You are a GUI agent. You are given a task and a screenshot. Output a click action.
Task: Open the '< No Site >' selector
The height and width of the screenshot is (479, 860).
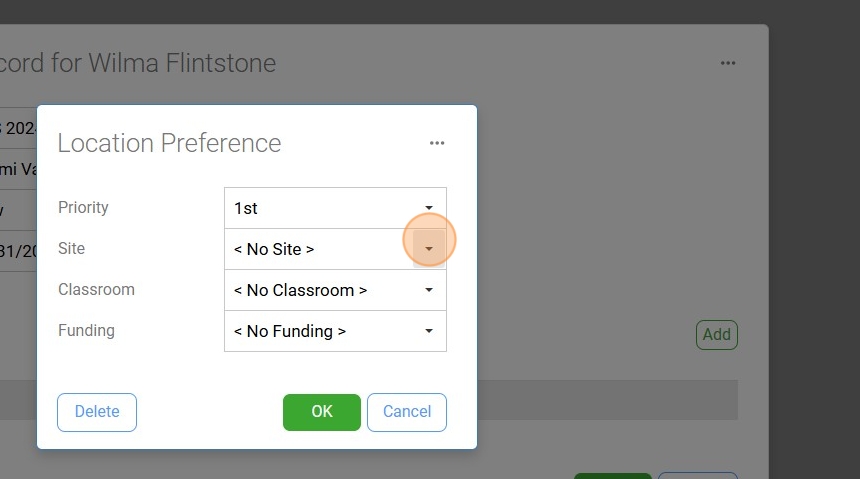335,249
